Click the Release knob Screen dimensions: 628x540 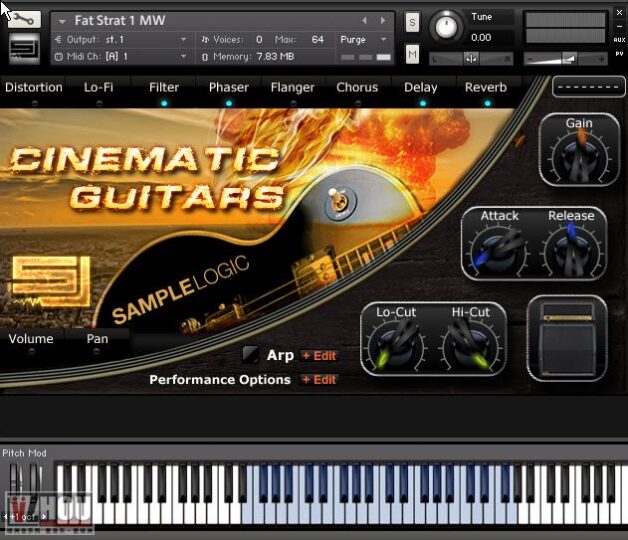click(x=570, y=249)
